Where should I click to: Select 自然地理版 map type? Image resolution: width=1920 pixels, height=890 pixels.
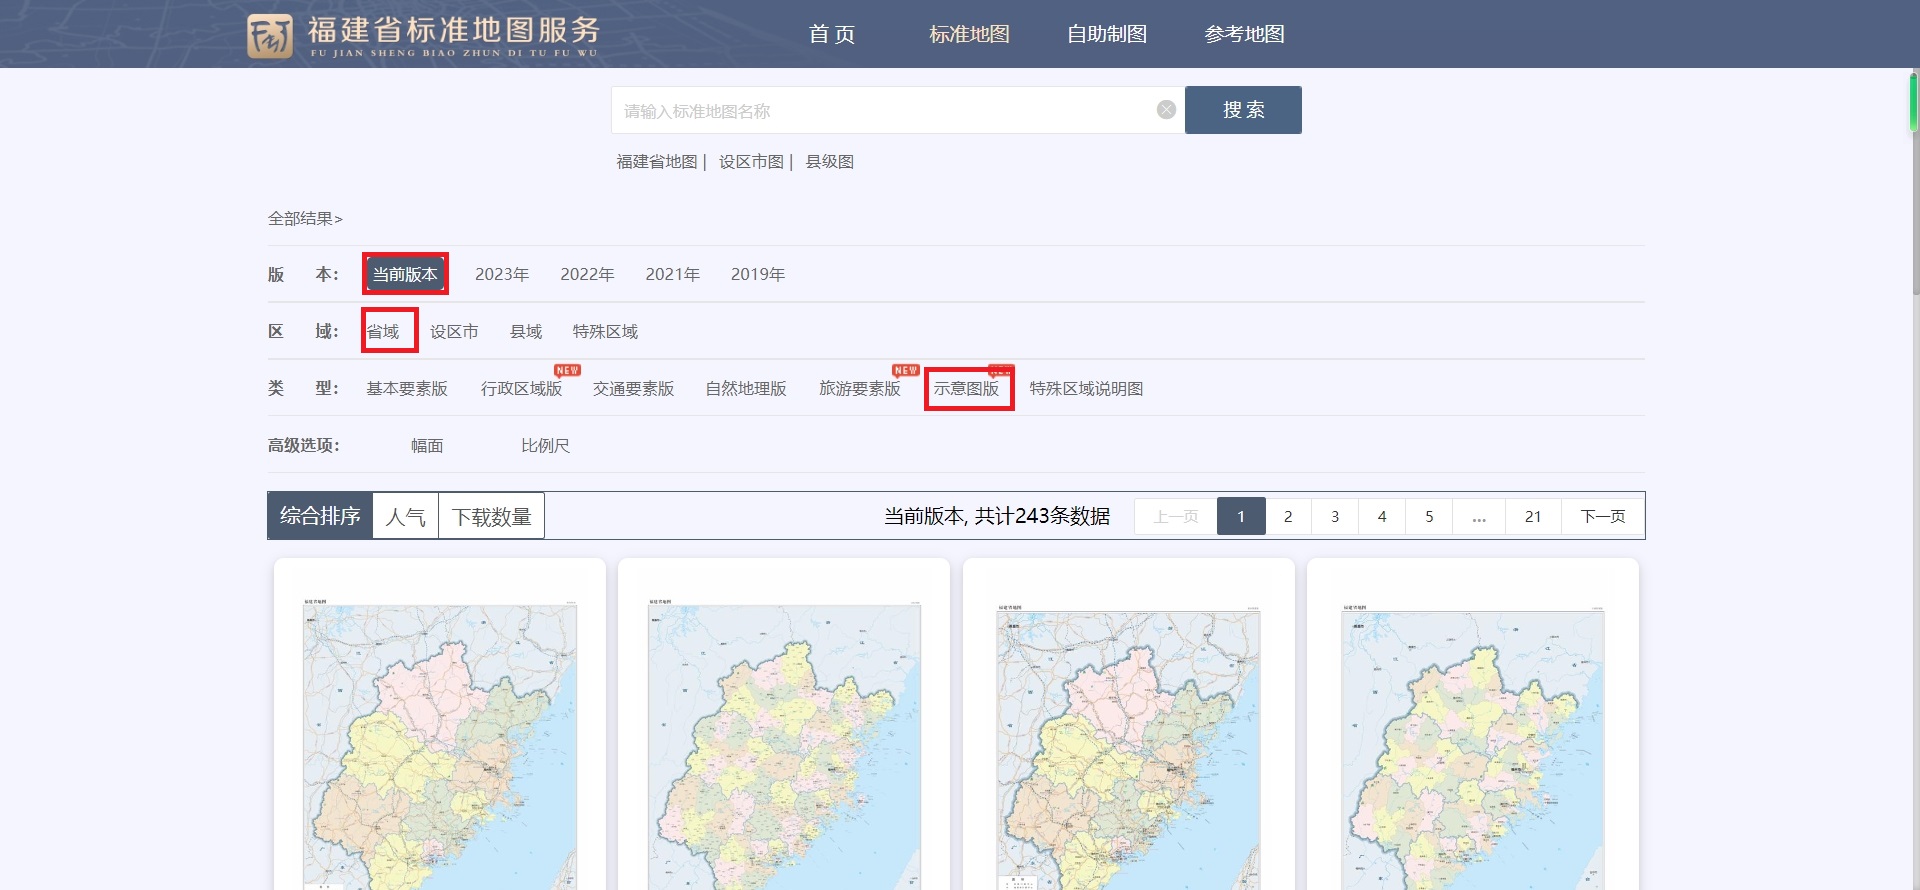click(x=746, y=388)
